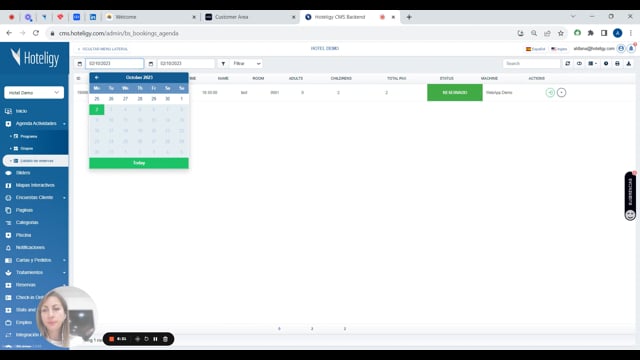The width and height of the screenshot is (640, 360).
Task: Open the Filtrar dropdown
Action: tap(247, 64)
